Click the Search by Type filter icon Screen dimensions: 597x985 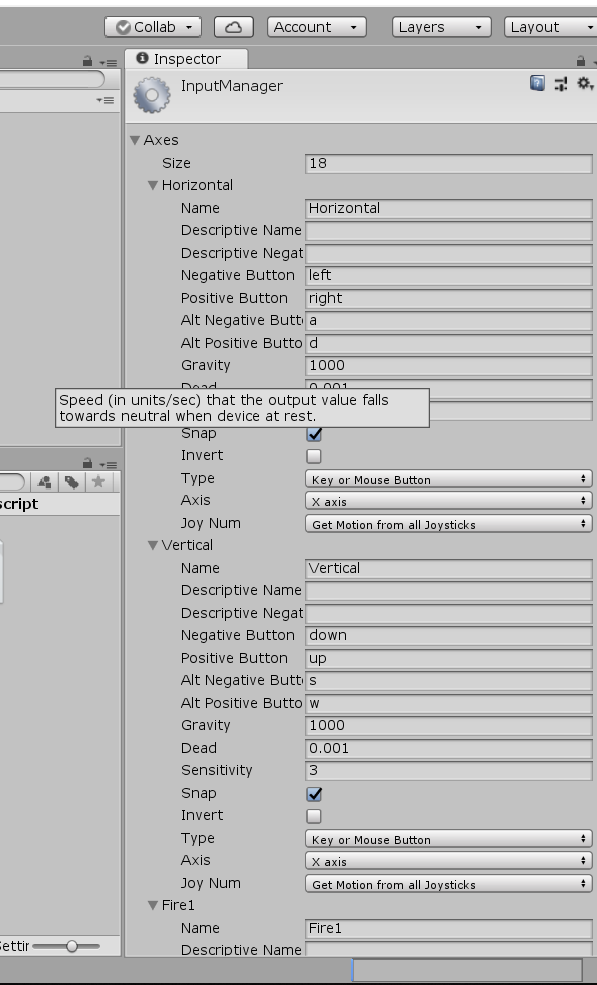click(x=45, y=482)
